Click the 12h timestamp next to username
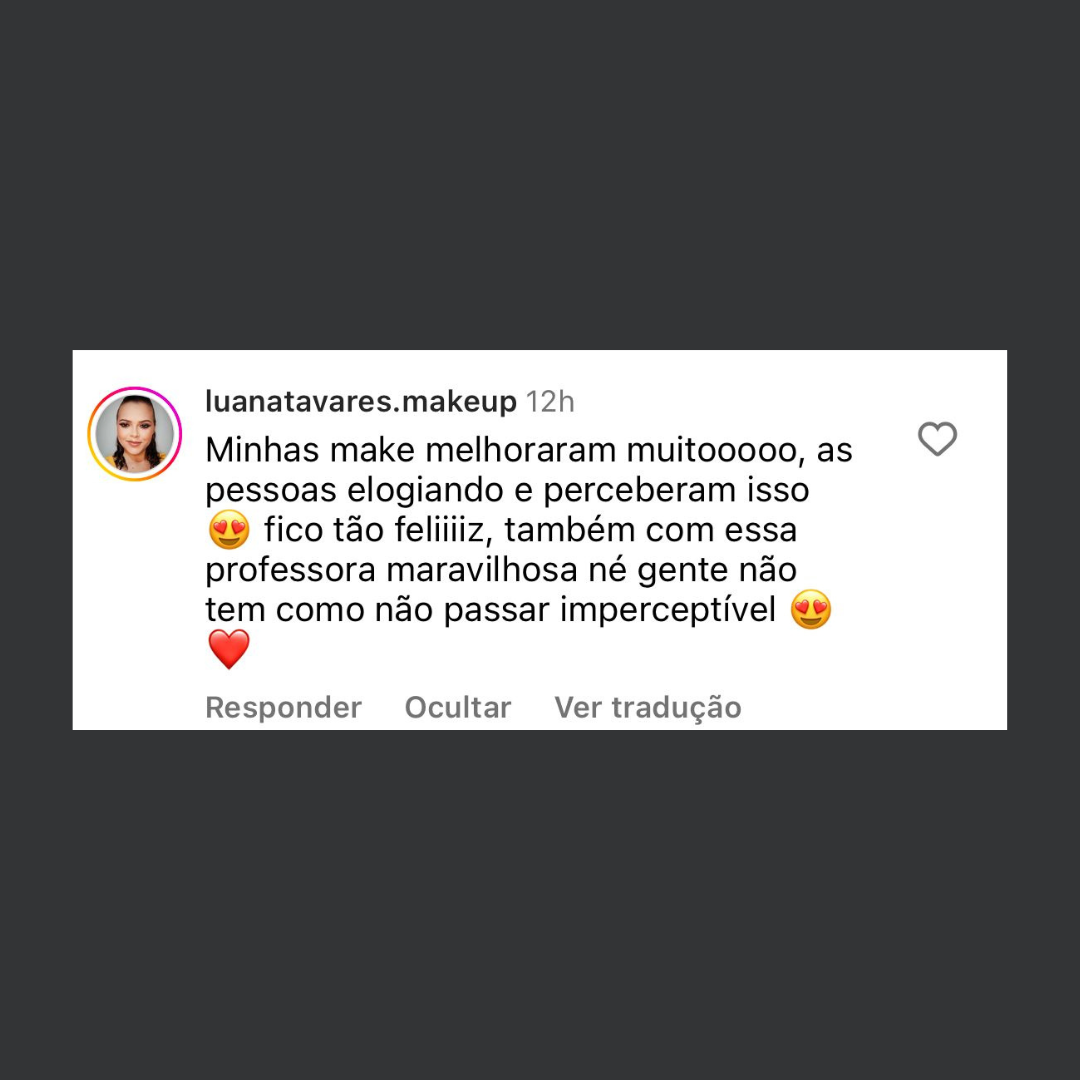 550,402
